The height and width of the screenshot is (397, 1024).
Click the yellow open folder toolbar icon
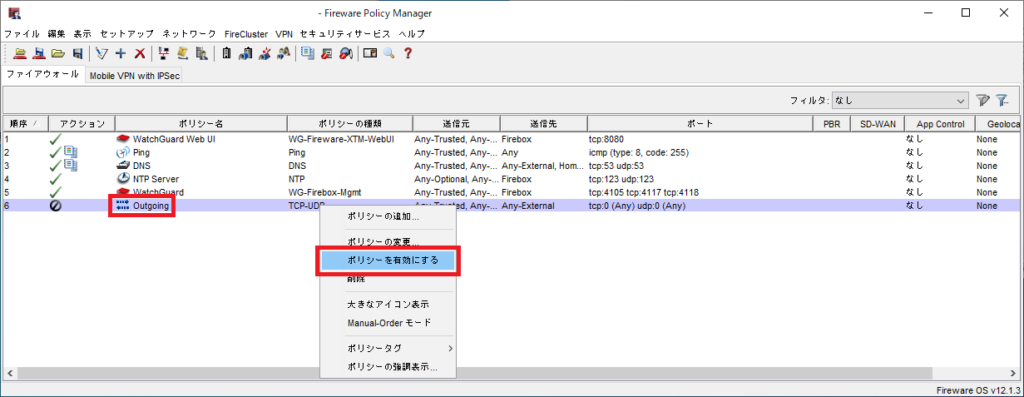coord(58,54)
